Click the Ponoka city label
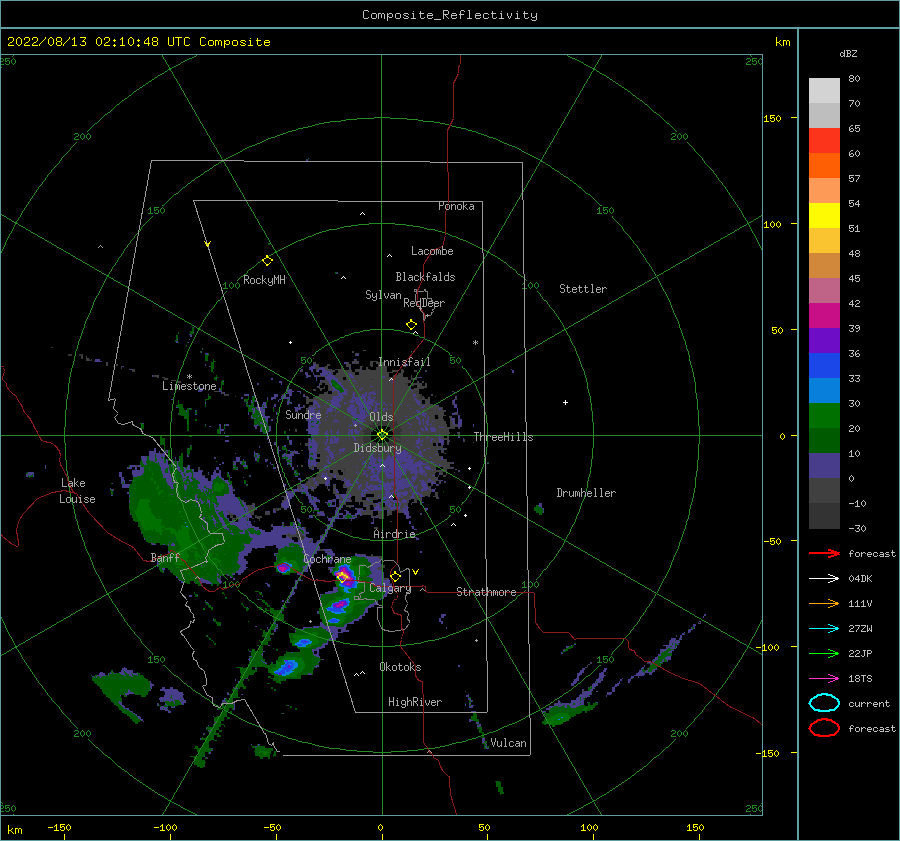This screenshot has height=841, width=900. (x=456, y=206)
